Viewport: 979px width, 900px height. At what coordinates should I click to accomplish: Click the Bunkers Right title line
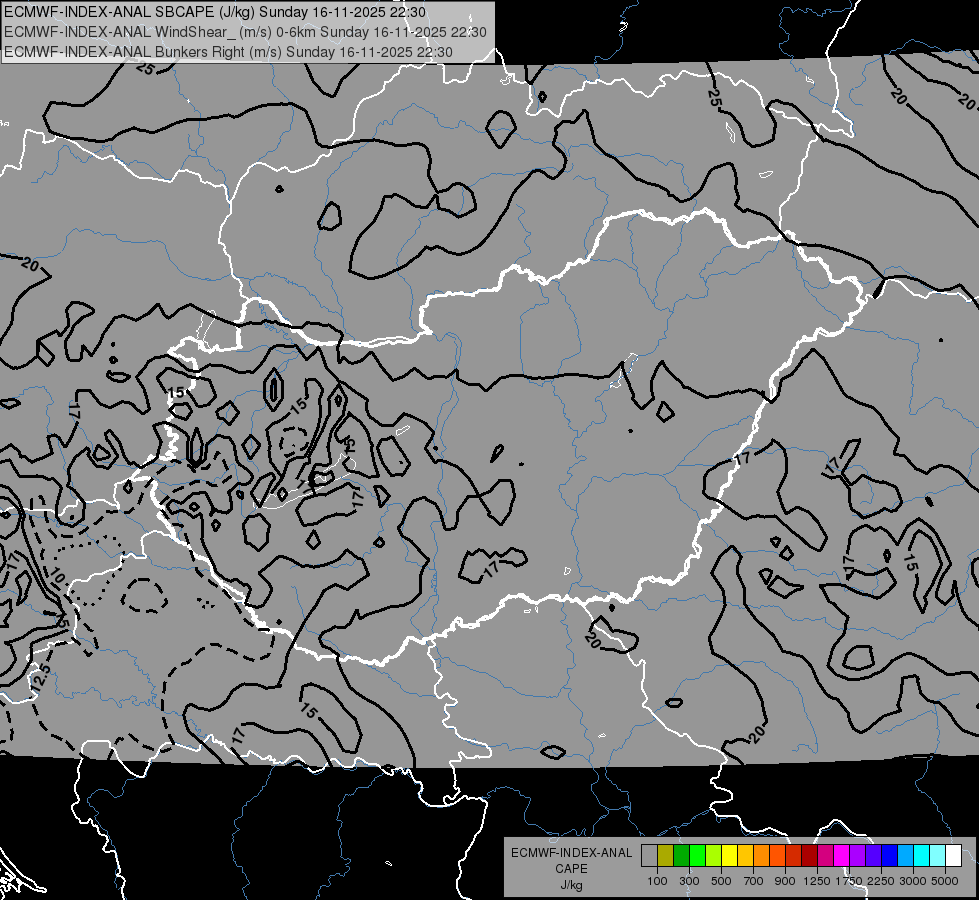[229, 52]
